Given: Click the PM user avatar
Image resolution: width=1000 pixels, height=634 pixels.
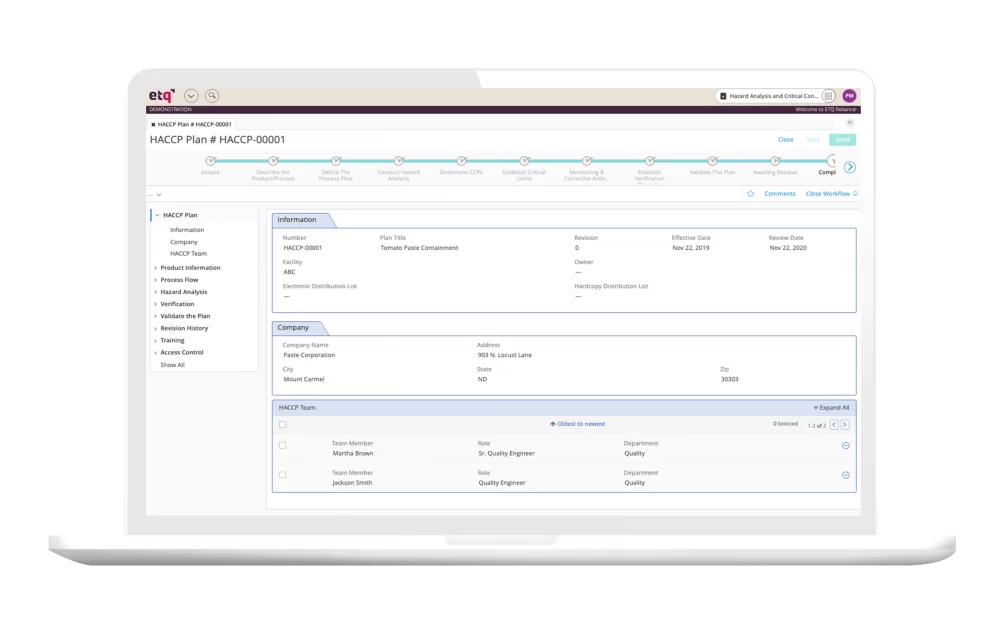Looking at the screenshot, I should coord(849,96).
